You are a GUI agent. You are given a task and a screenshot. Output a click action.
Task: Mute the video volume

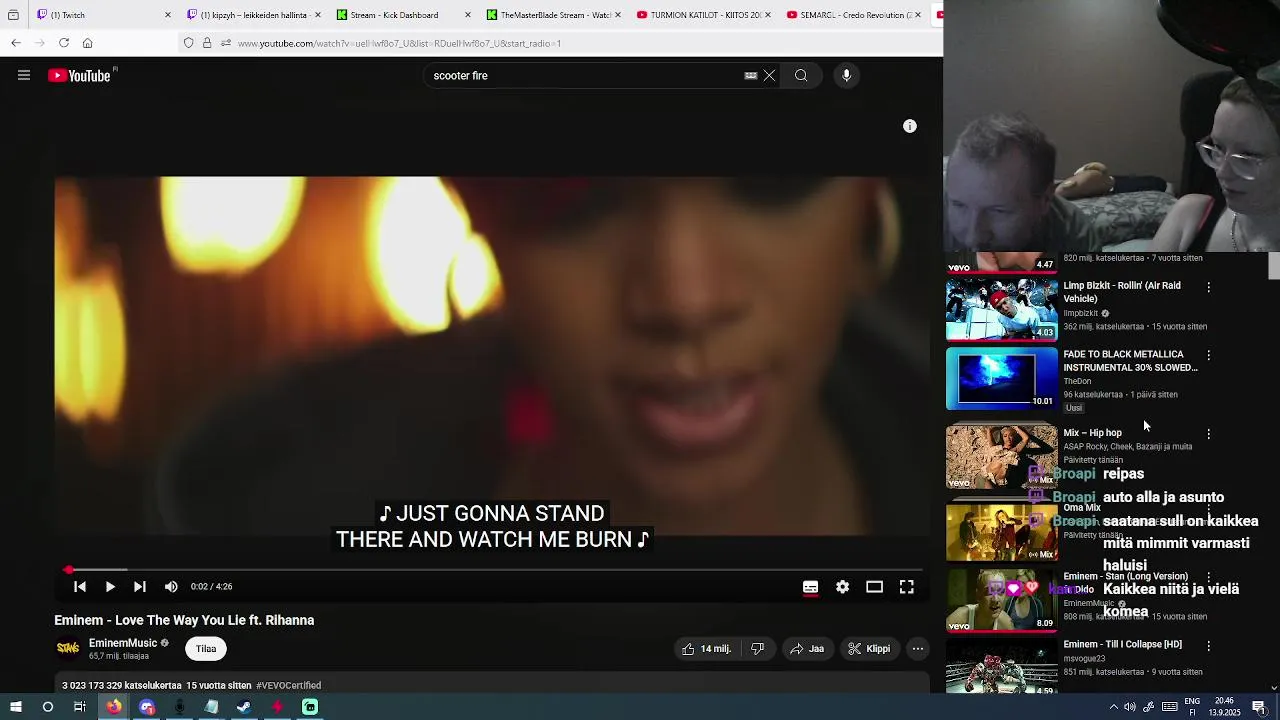coord(171,587)
